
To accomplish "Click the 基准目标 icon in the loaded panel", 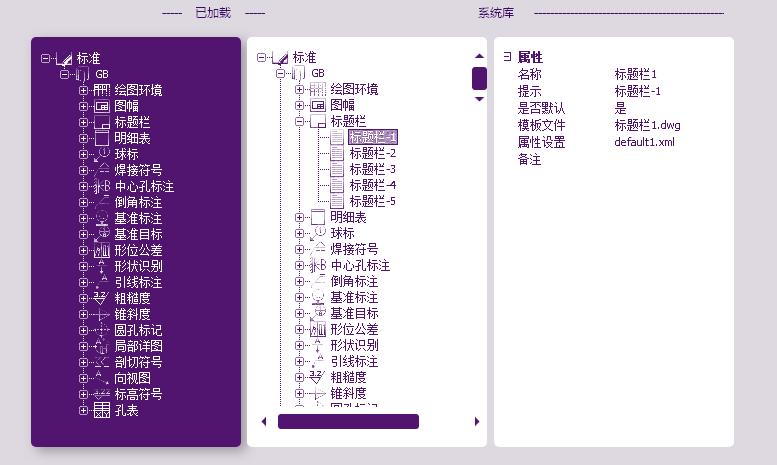I will point(102,234).
